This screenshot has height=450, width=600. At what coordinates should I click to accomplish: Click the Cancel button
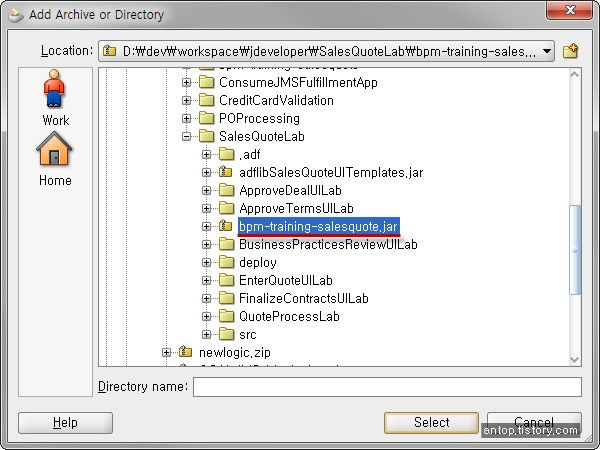534,422
